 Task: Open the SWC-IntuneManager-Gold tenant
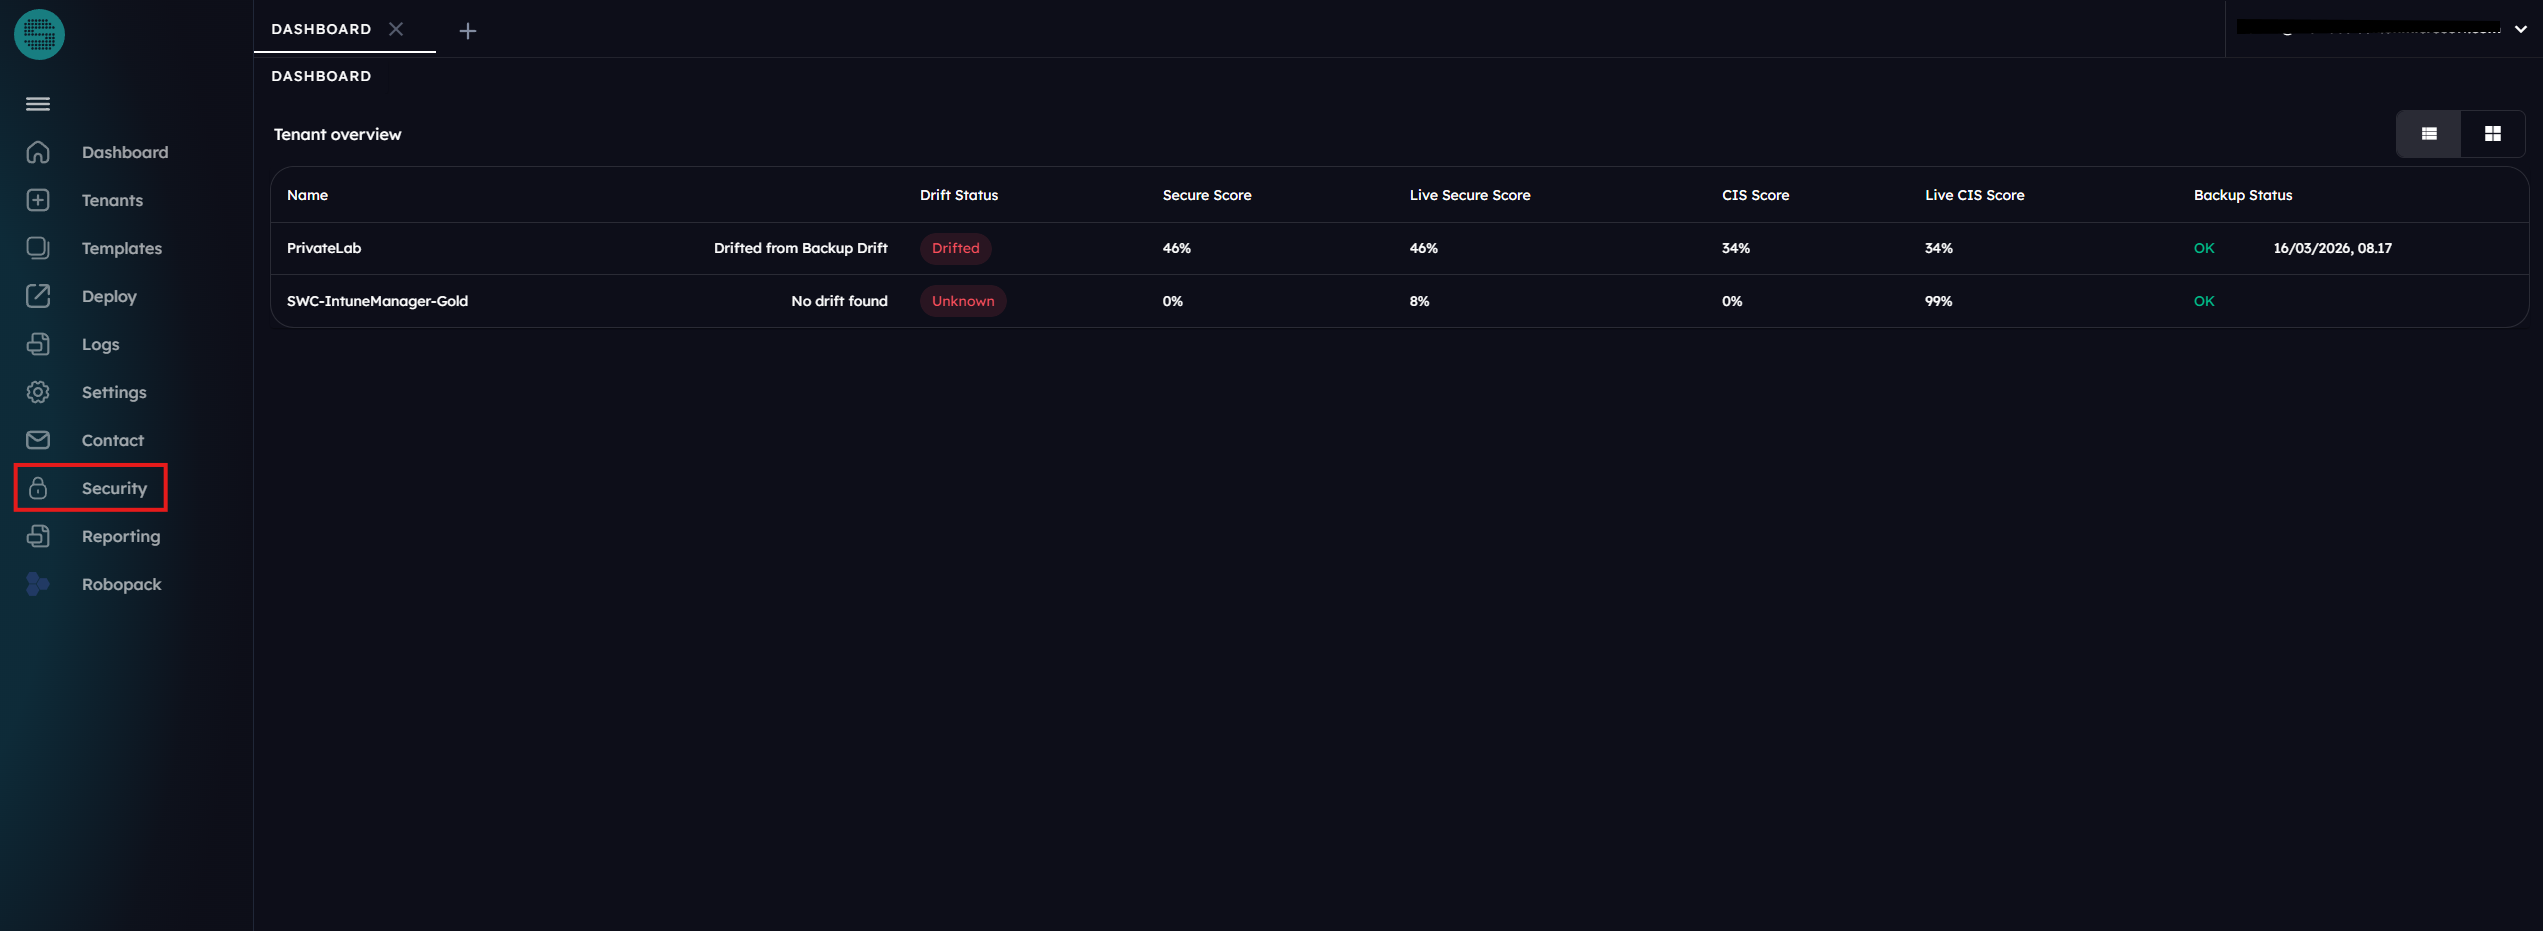[377, 301]
